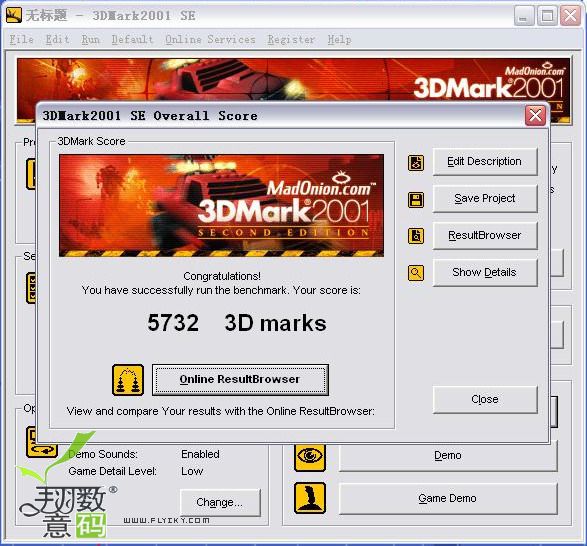This screenshot has height=546, width=587.
Task: Click the Game Detail Level Low value
Action: tap(192, 471)
